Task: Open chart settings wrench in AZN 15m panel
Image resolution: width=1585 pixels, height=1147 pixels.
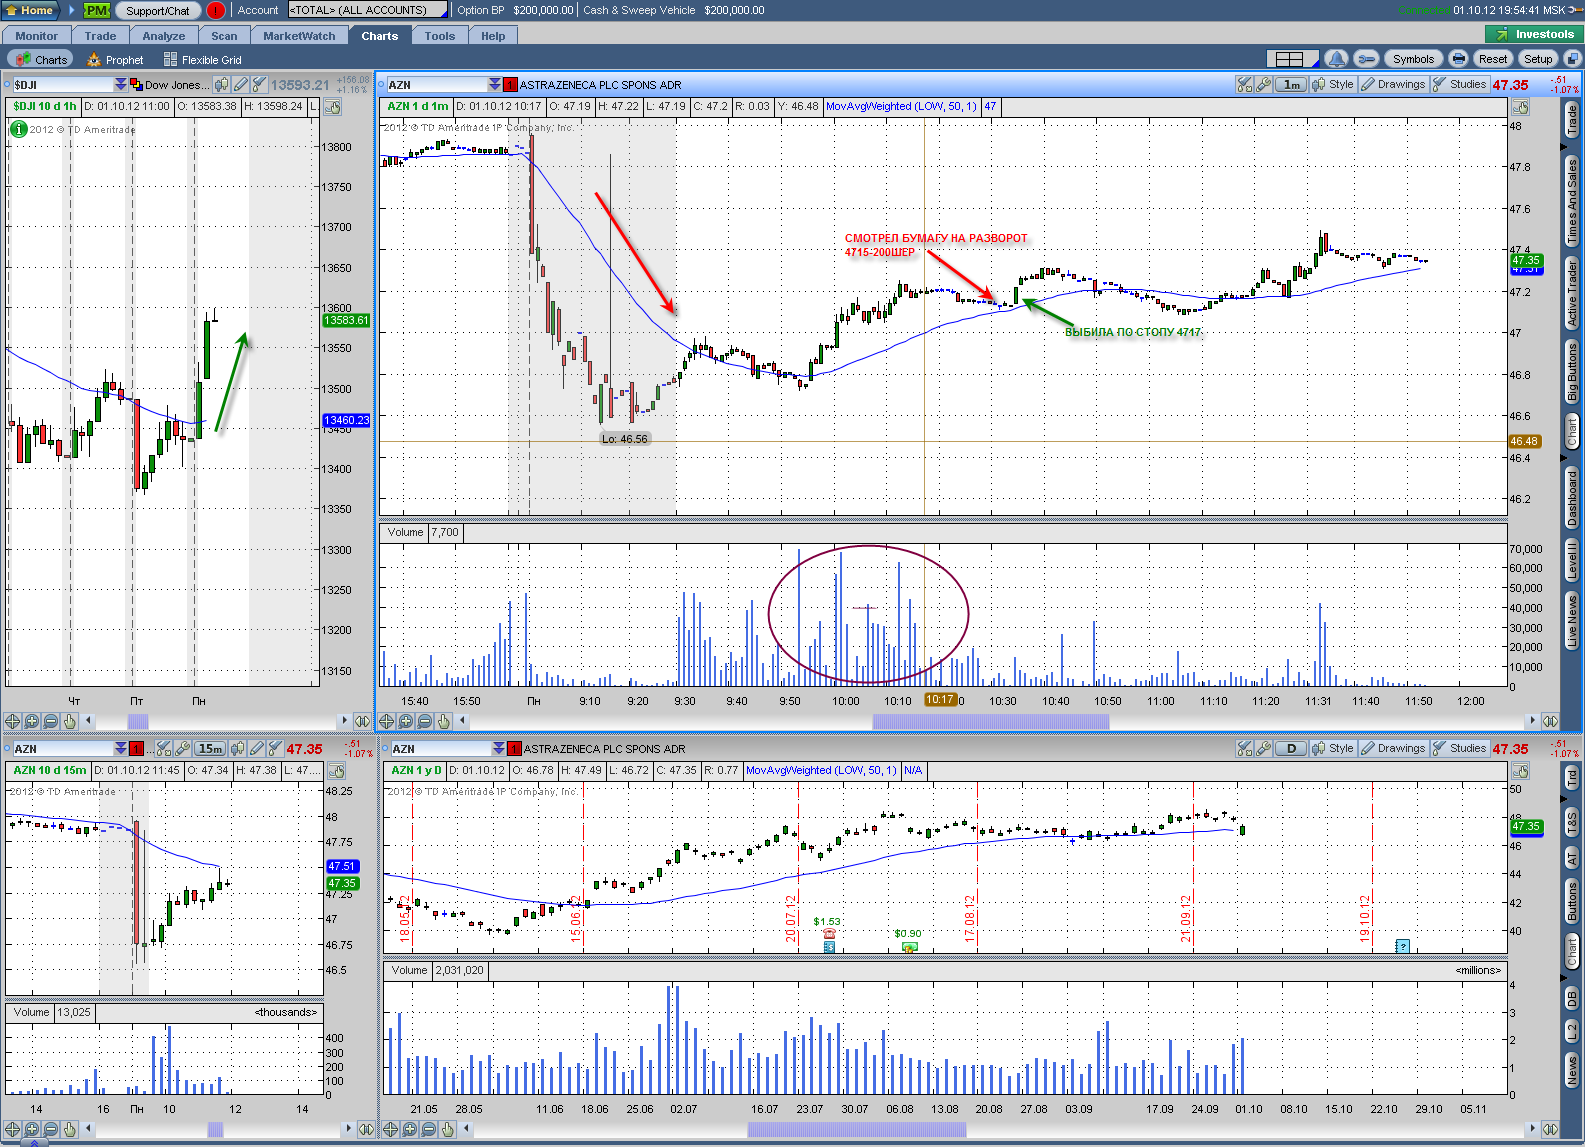Action: click(183, 749)
